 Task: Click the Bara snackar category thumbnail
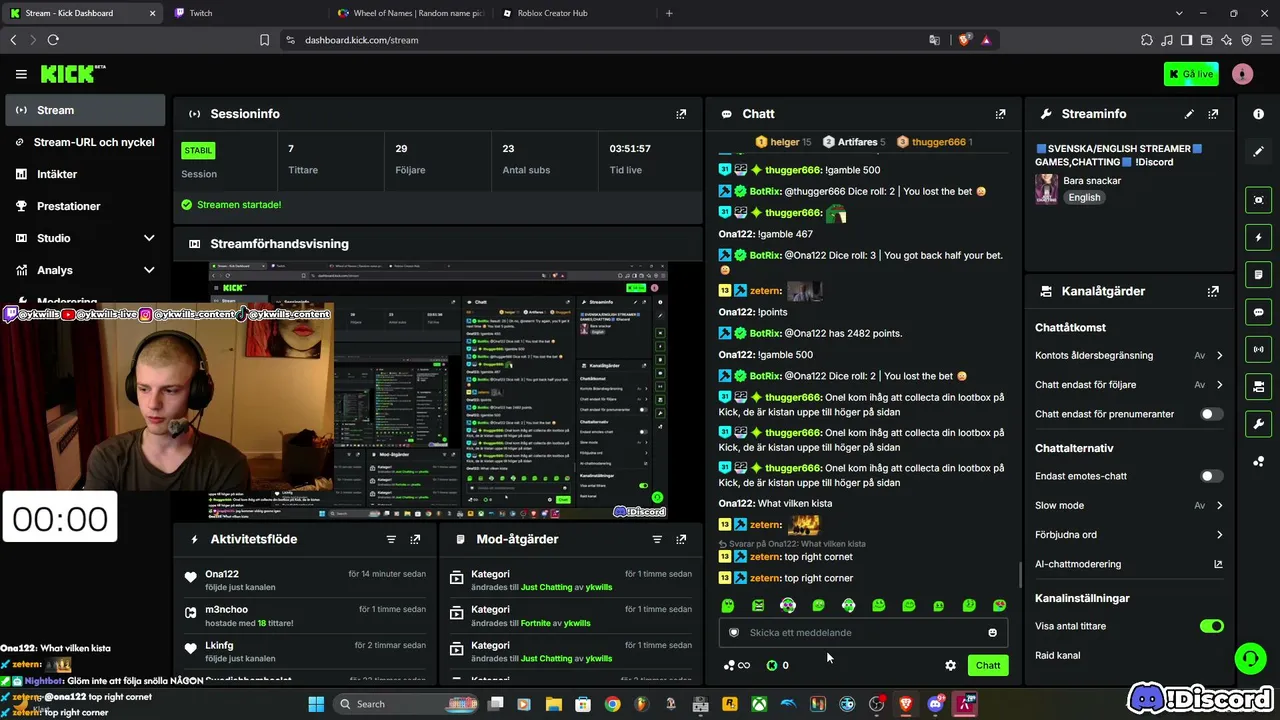pyautogui.click(x=1046, y=189)
